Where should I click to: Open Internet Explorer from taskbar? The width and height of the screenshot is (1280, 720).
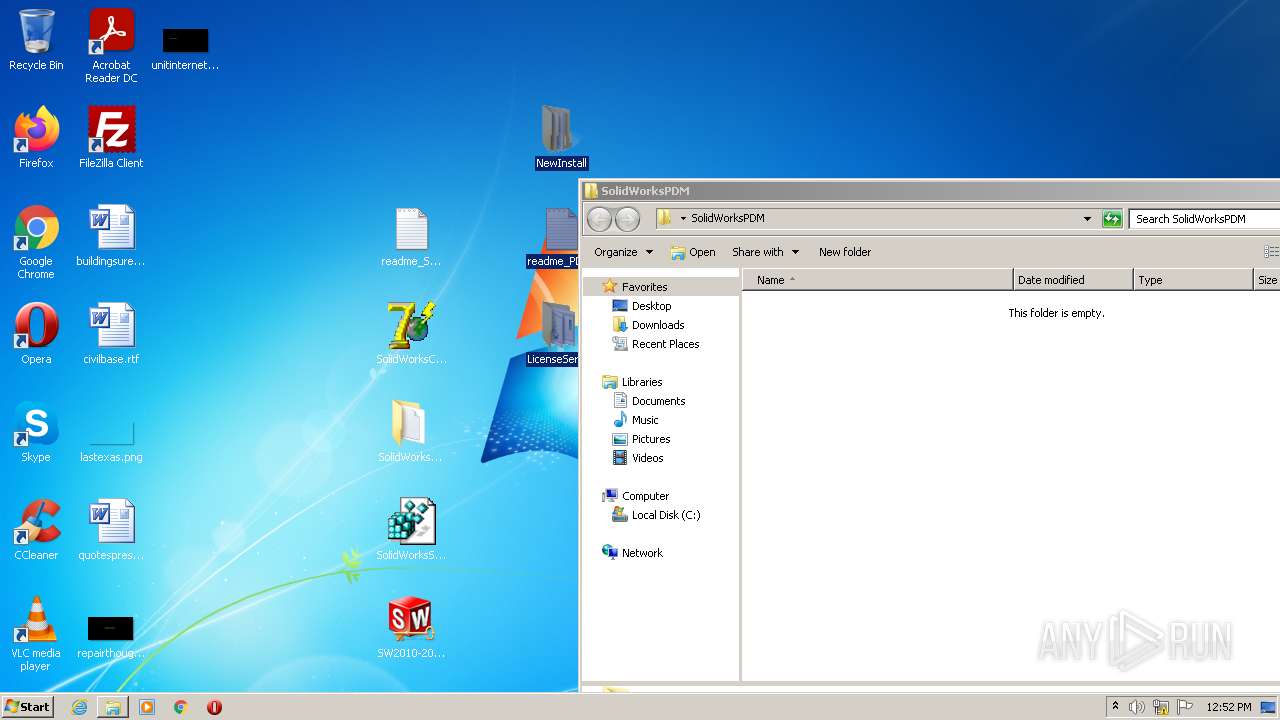(x=79, y=707)
